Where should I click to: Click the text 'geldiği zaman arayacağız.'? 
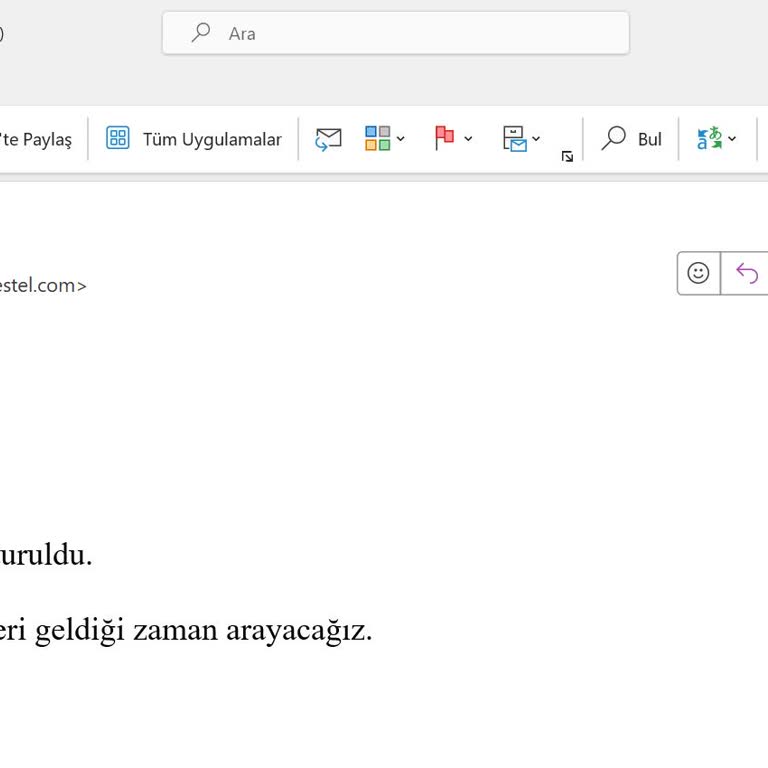click(203, 631)
